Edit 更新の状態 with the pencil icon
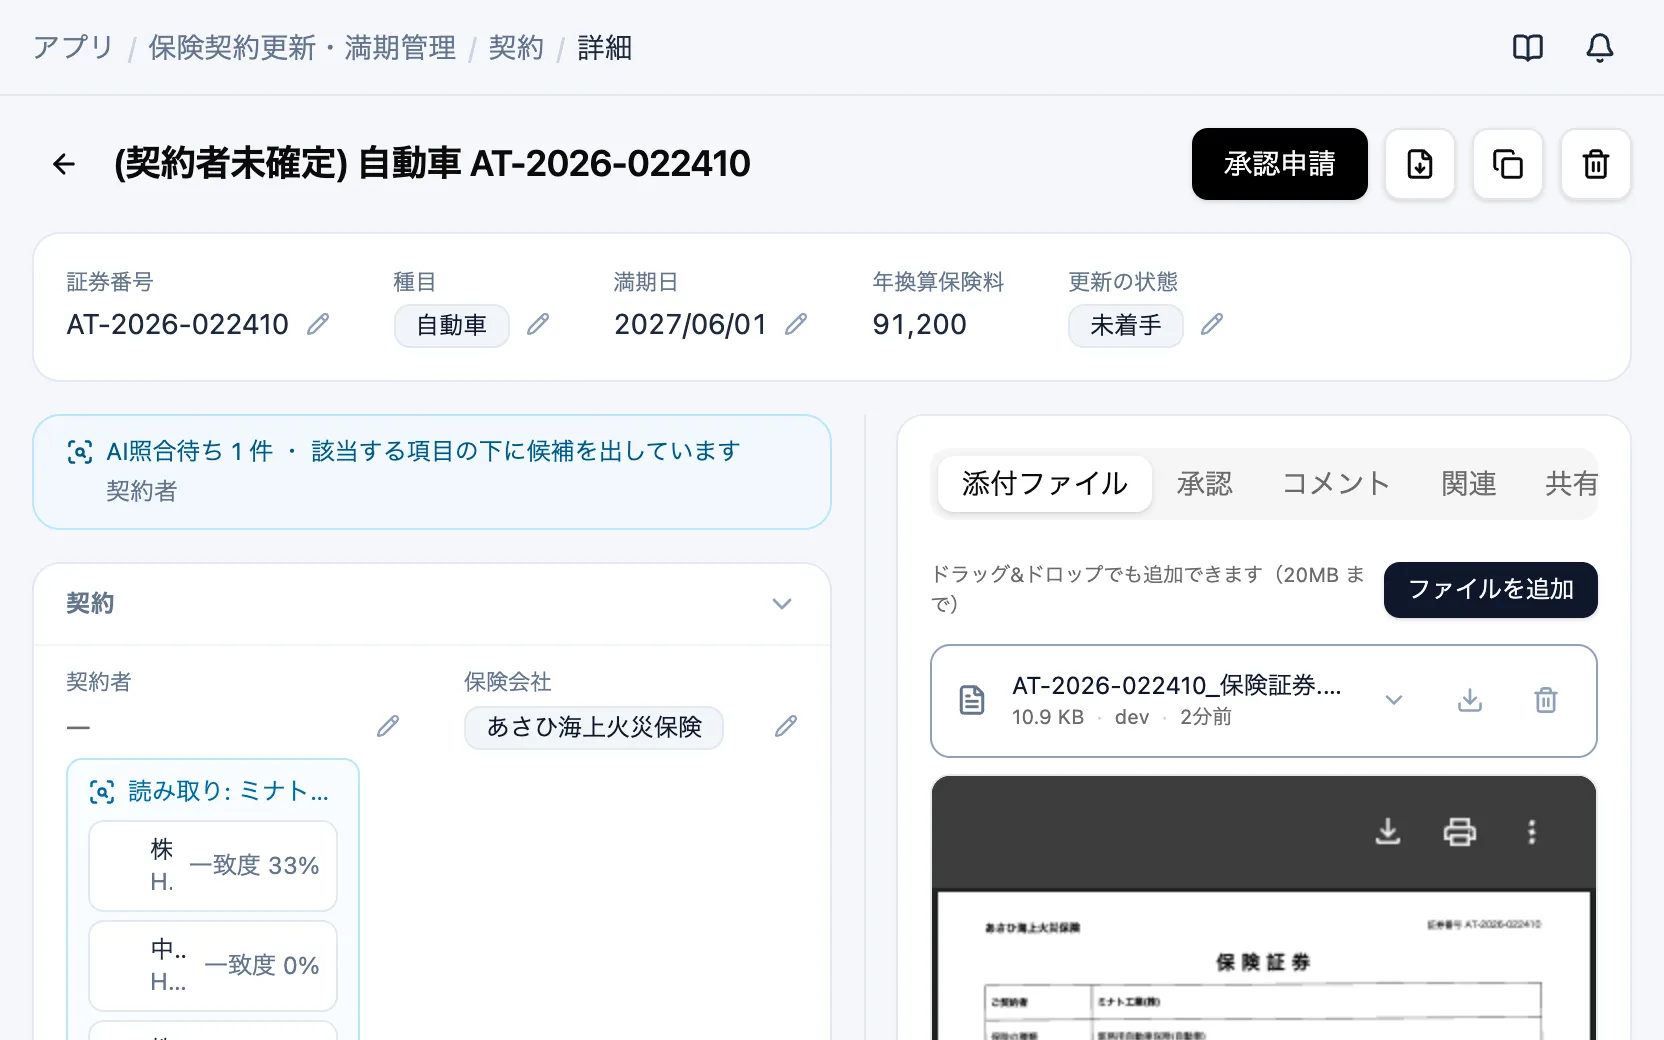The width and height of the screenshot is (1664, 1040). (1212, 324)
